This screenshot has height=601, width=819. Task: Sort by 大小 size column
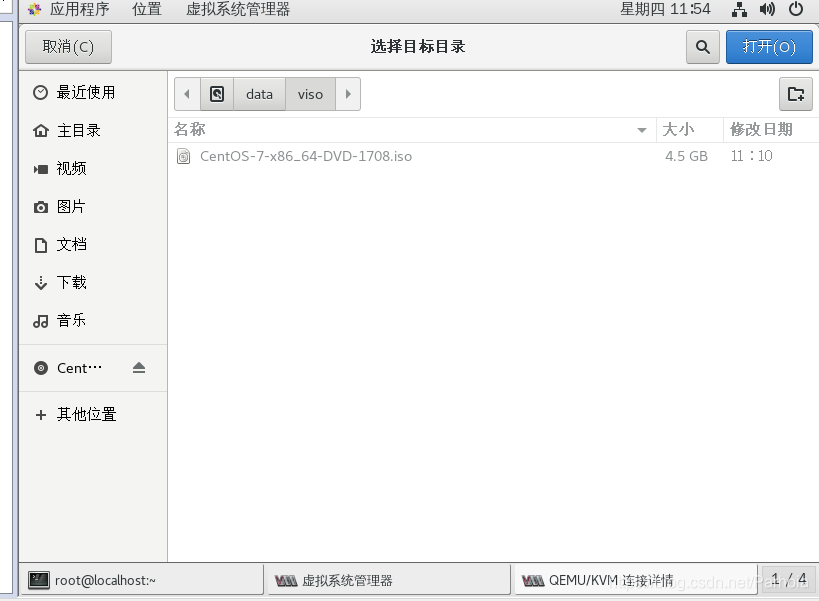[x=689, y=129]
